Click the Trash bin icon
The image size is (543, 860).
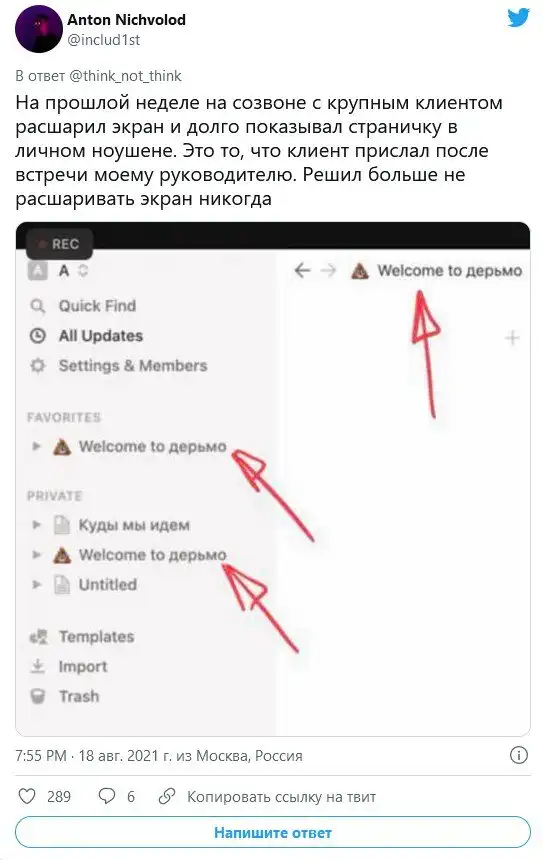pos(37,696)
